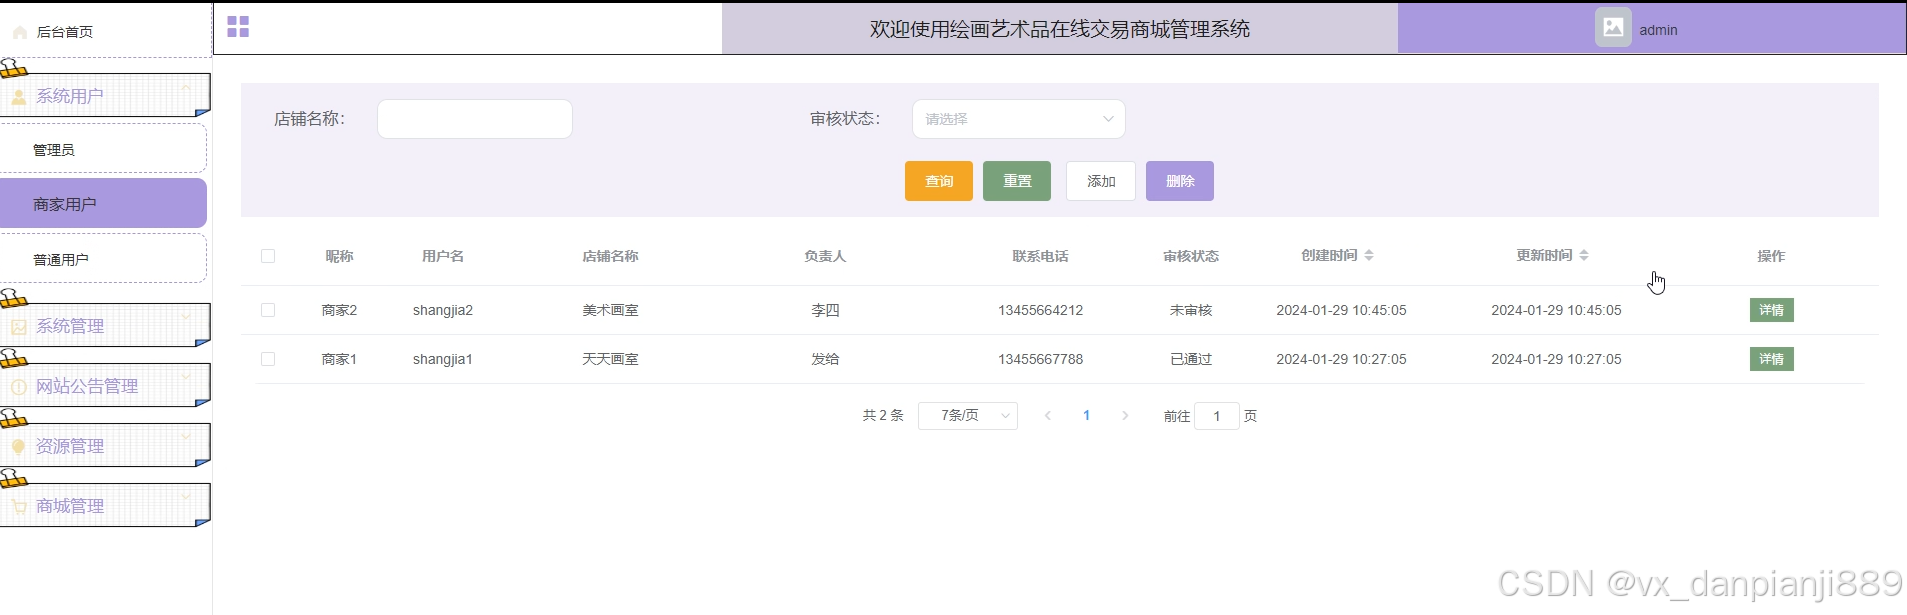Viewport: 1907px width, 615px height.
Task: Click the purple 删除 button
Action: pos(1180,181)
